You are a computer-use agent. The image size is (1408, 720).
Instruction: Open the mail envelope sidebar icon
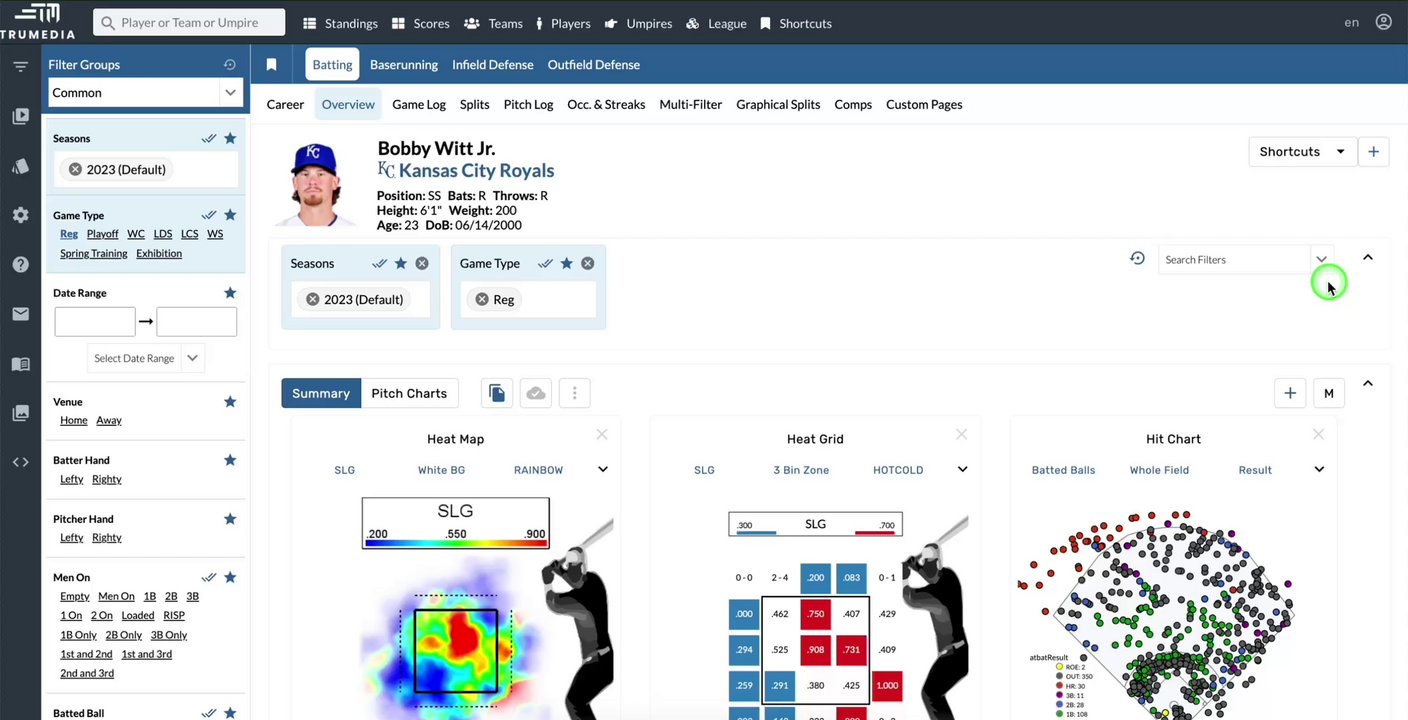tap(20, 314)
